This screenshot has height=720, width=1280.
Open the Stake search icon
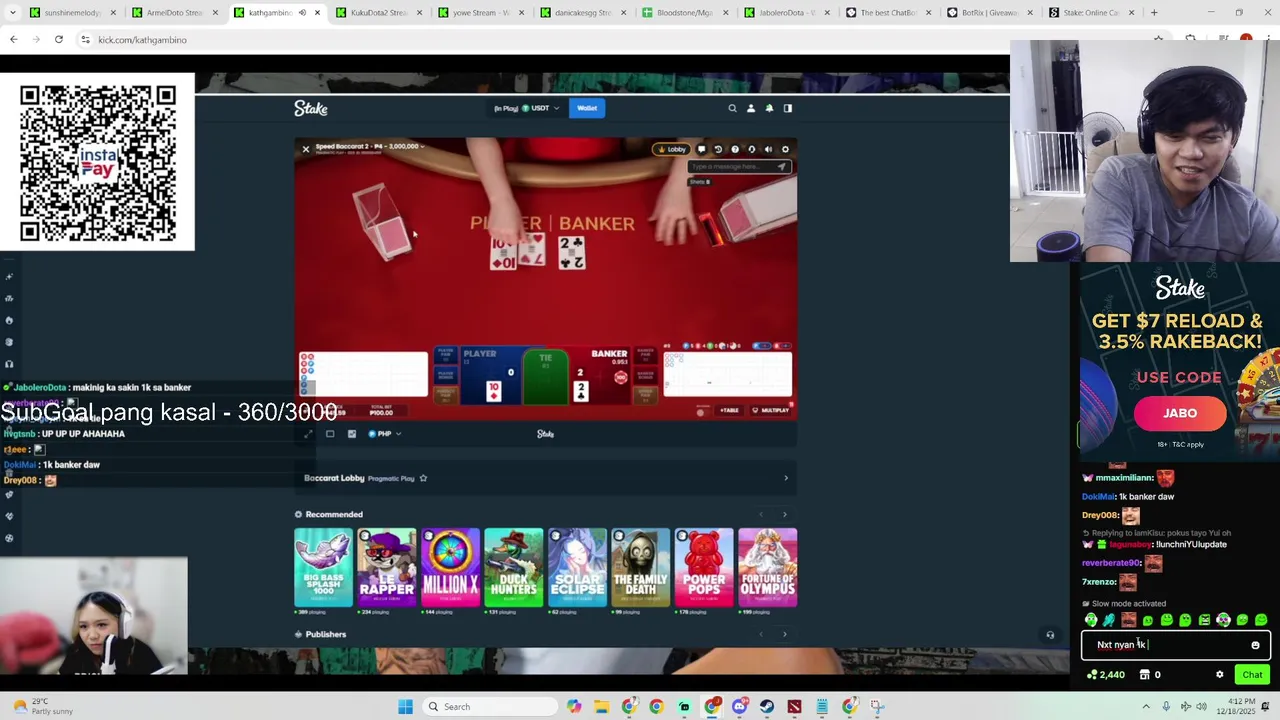coord(732,108)
